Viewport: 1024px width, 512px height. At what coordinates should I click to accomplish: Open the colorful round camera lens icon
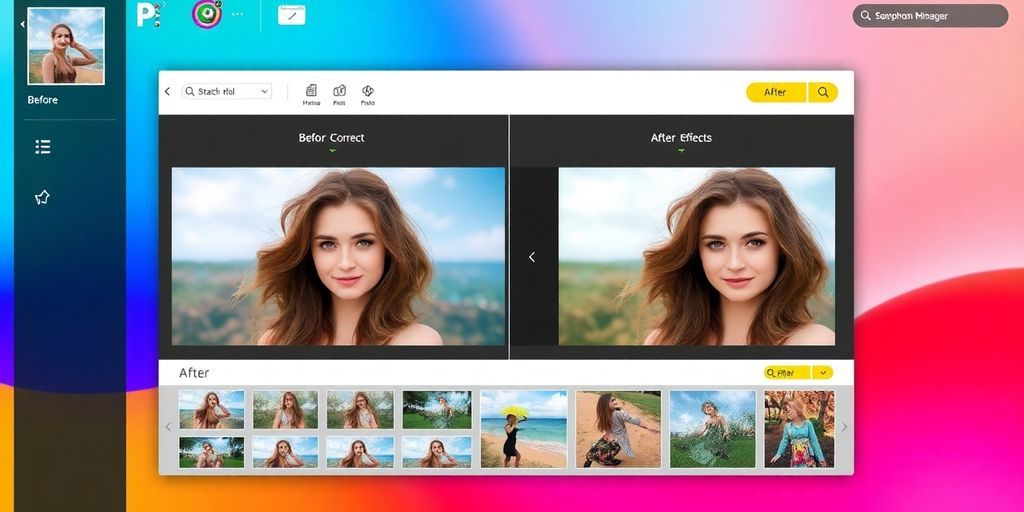point(207,14)
